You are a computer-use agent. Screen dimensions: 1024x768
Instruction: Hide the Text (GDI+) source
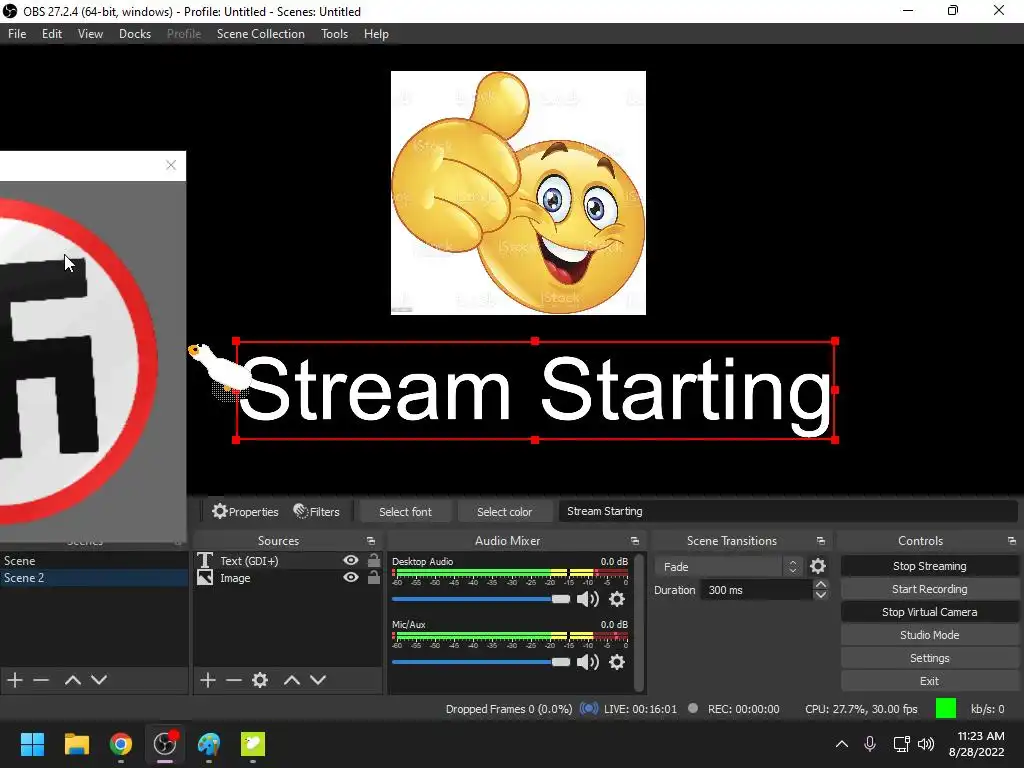[351, 560]
